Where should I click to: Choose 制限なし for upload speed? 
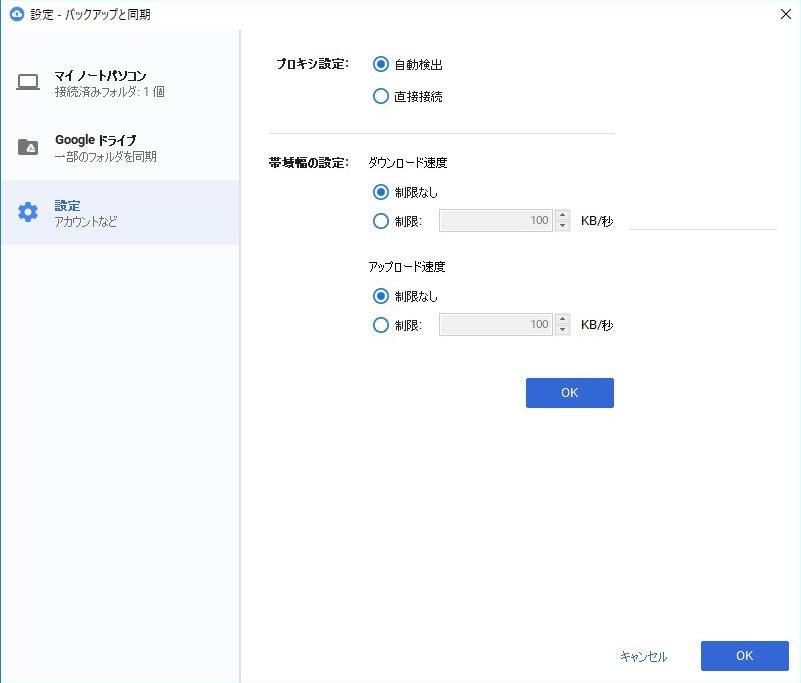click(381, 296)
